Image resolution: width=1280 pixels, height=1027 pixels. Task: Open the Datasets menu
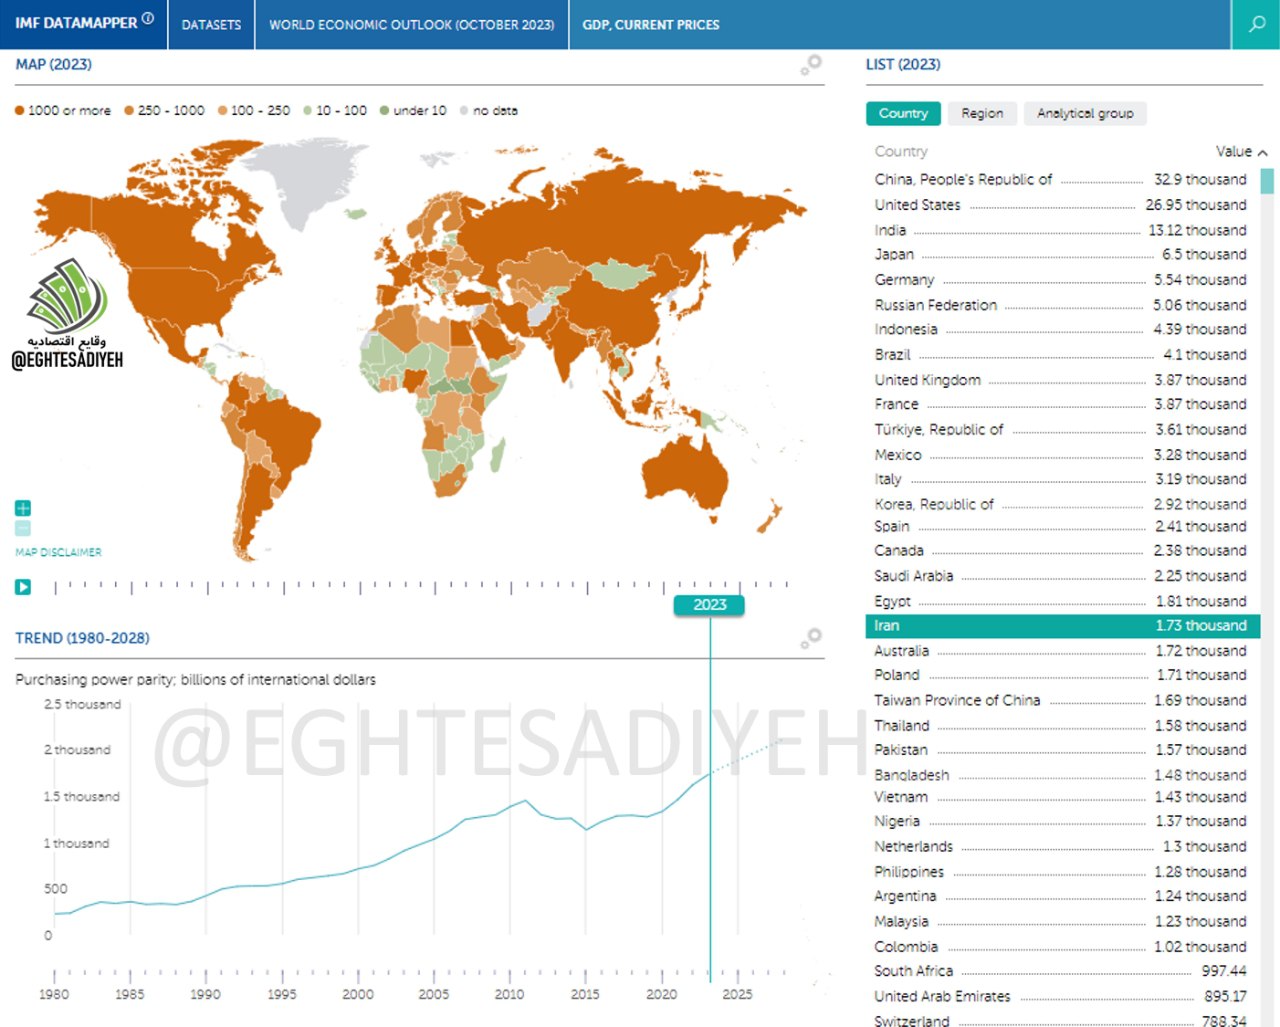[x=211, y=24]
